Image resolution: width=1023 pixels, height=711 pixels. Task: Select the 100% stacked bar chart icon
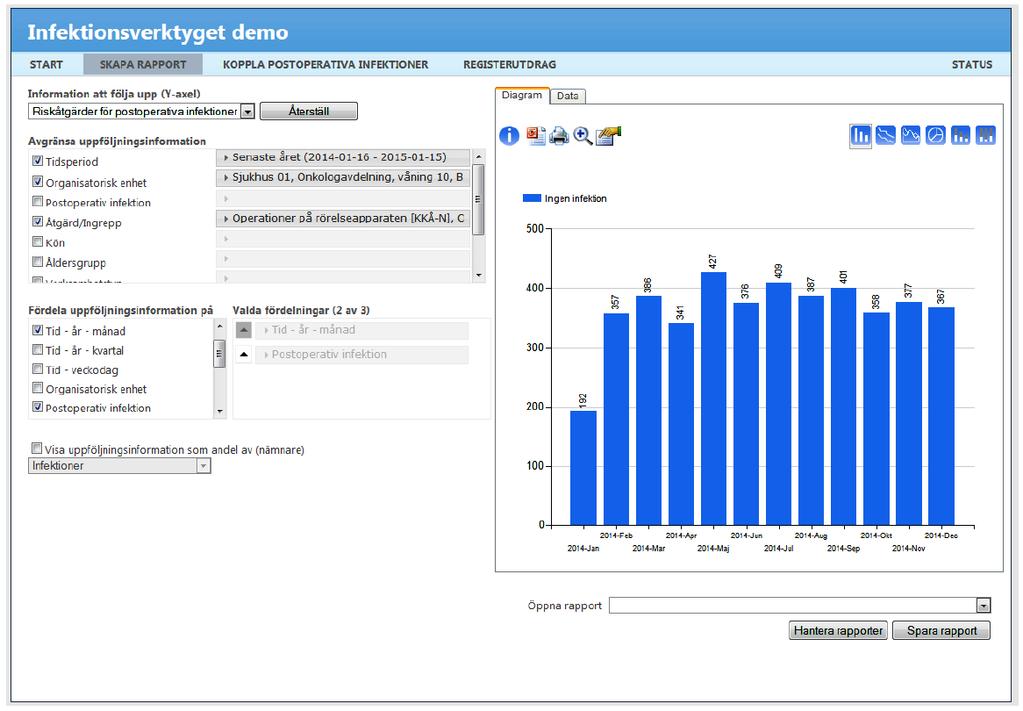(985, 136)
